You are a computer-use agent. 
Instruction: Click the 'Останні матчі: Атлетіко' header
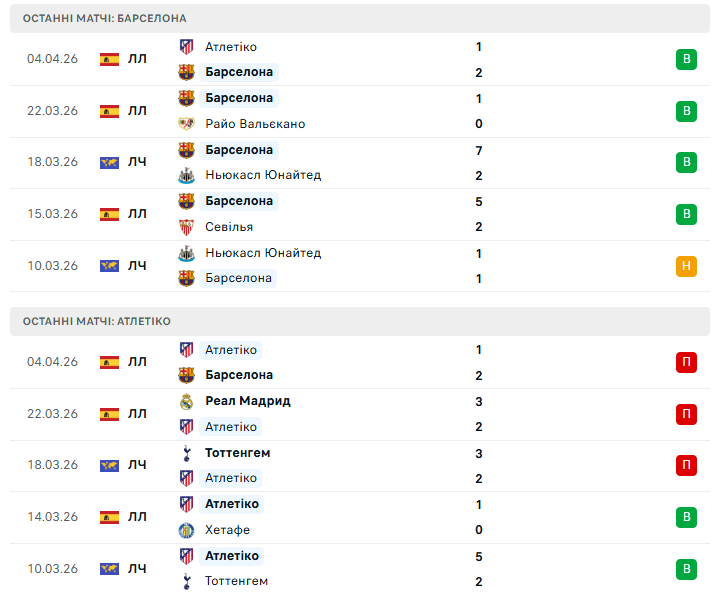point(96,321)
